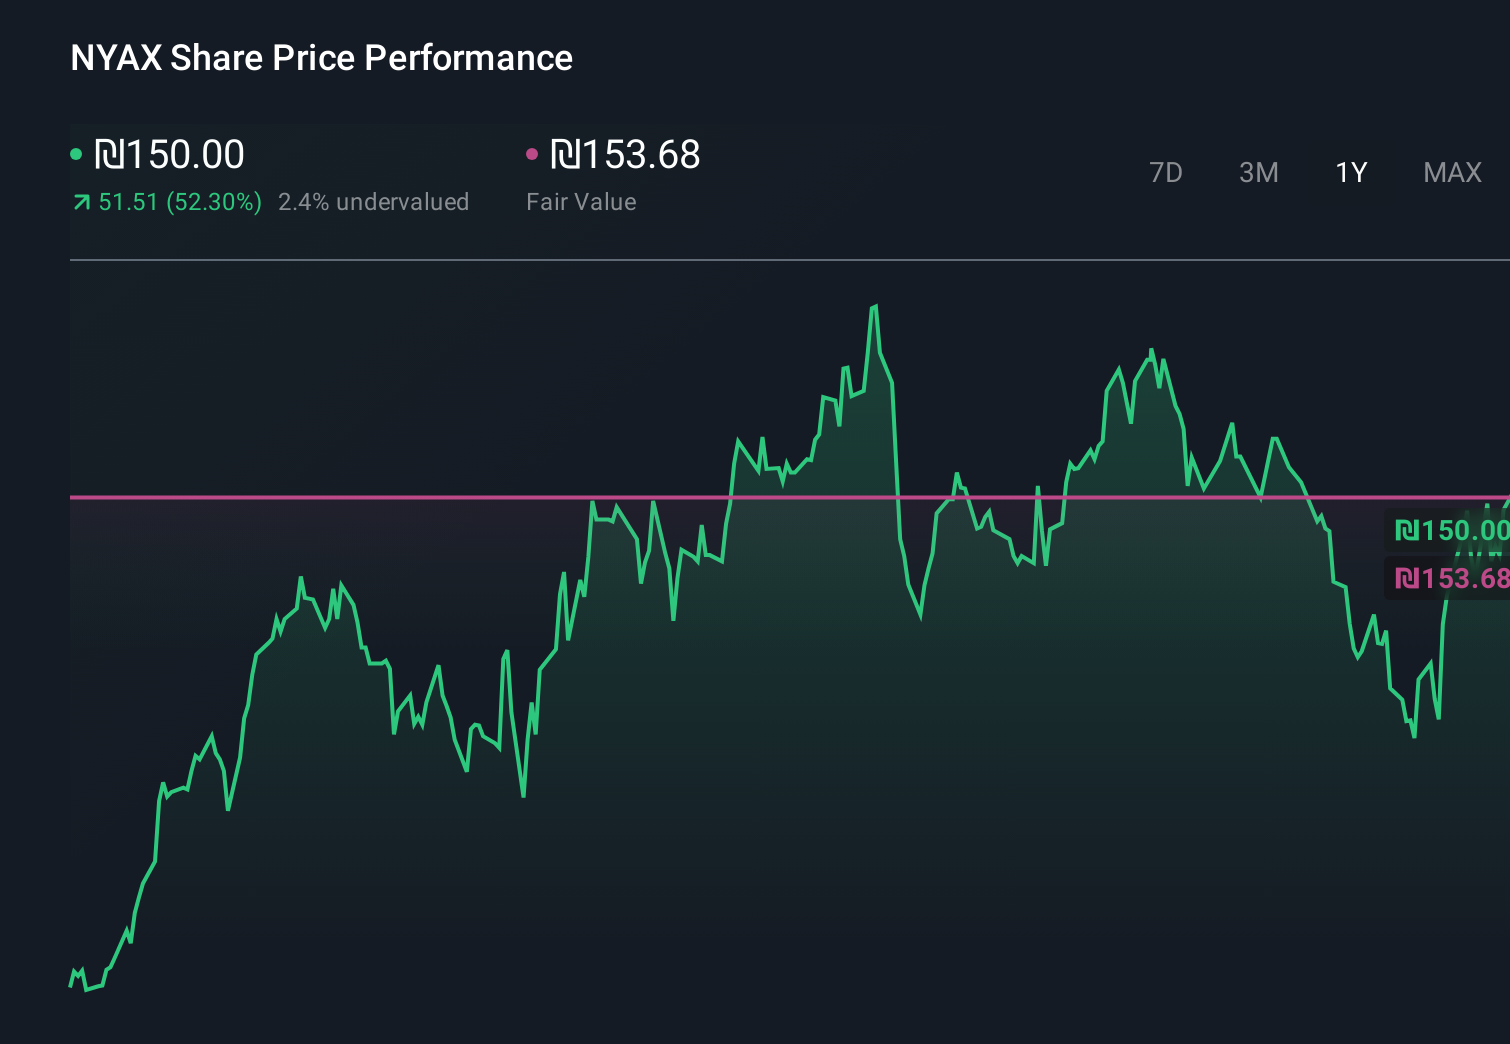
Task: Click the peak of the share price line
Action: 875,305
